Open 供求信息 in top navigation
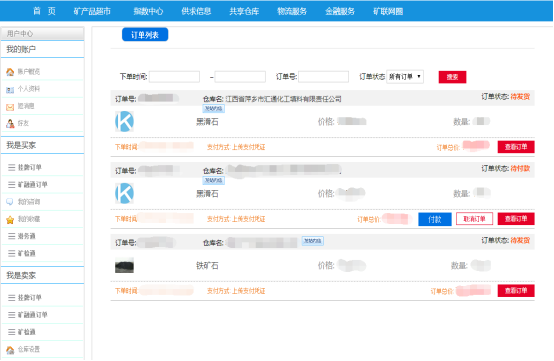 pyautogui.click(x=196, y=11)
